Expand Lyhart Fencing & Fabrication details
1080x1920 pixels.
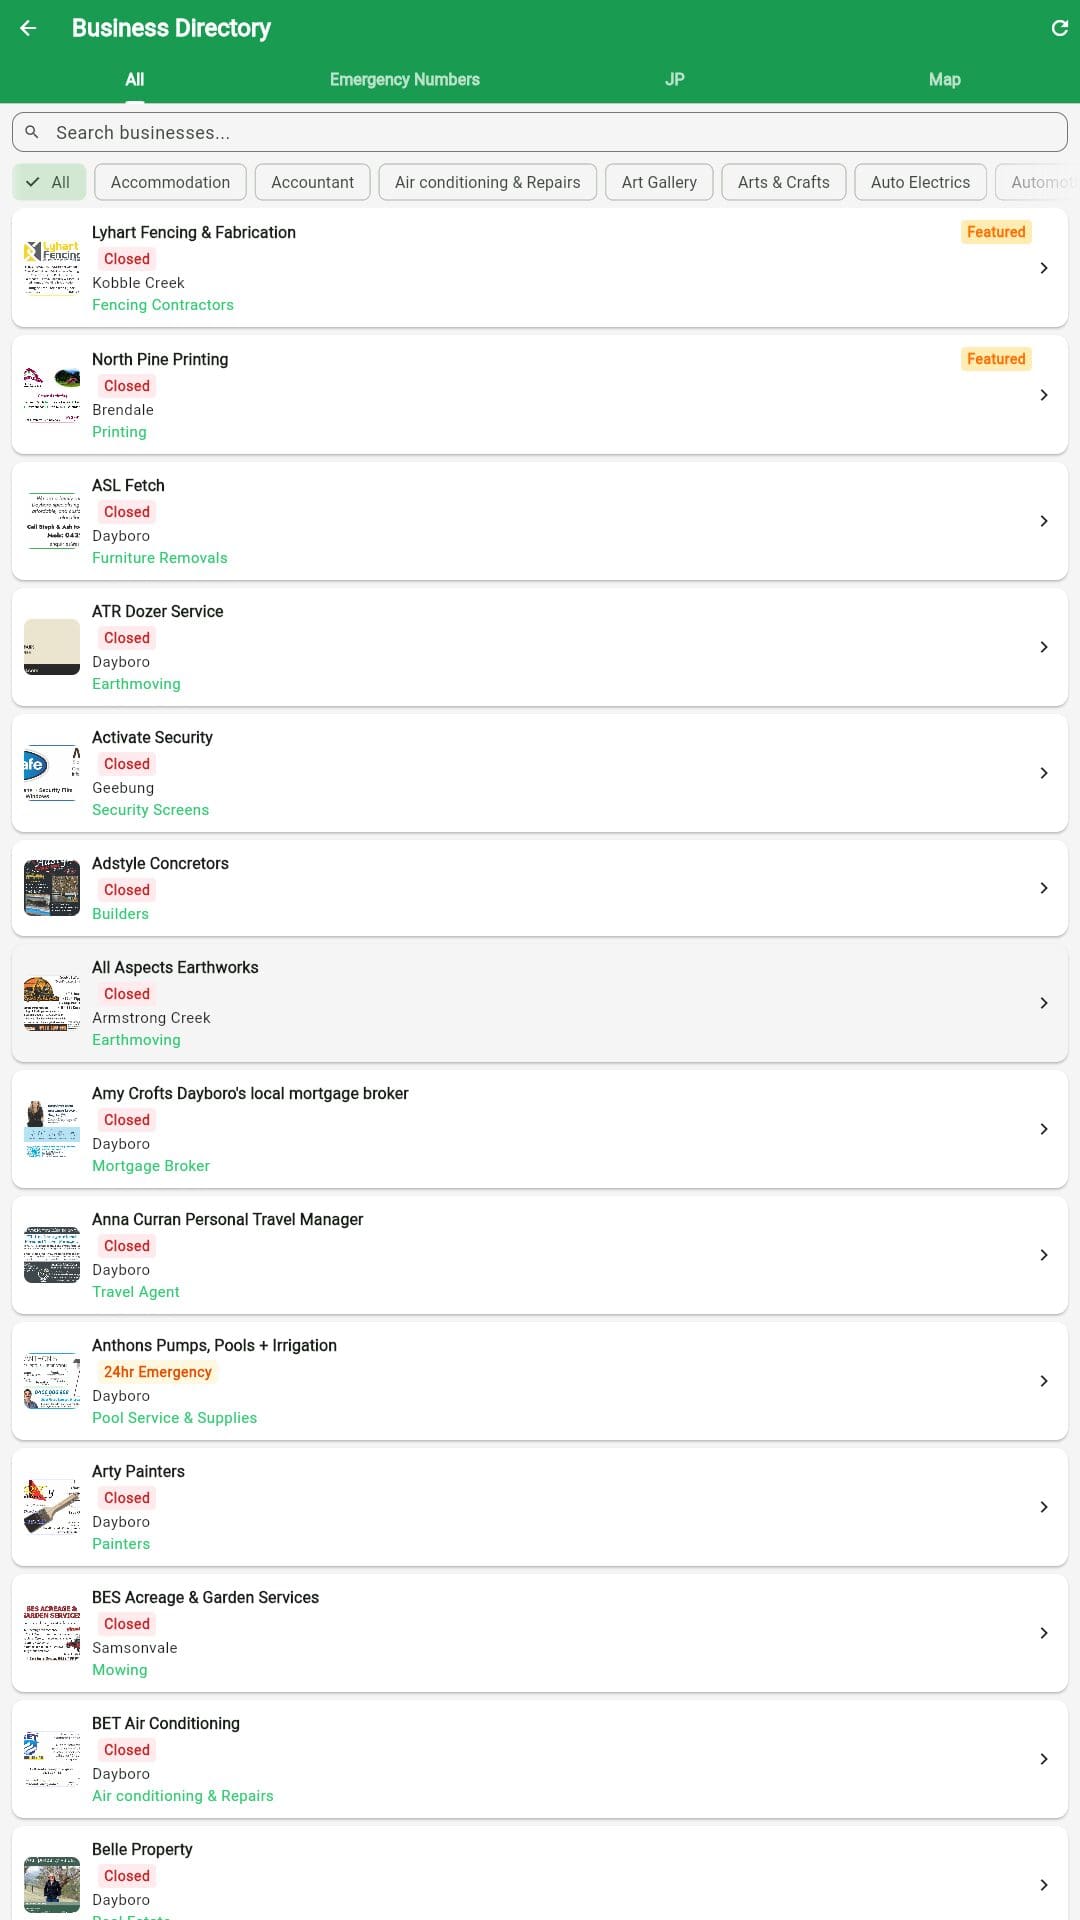[x=1044, y=268]
